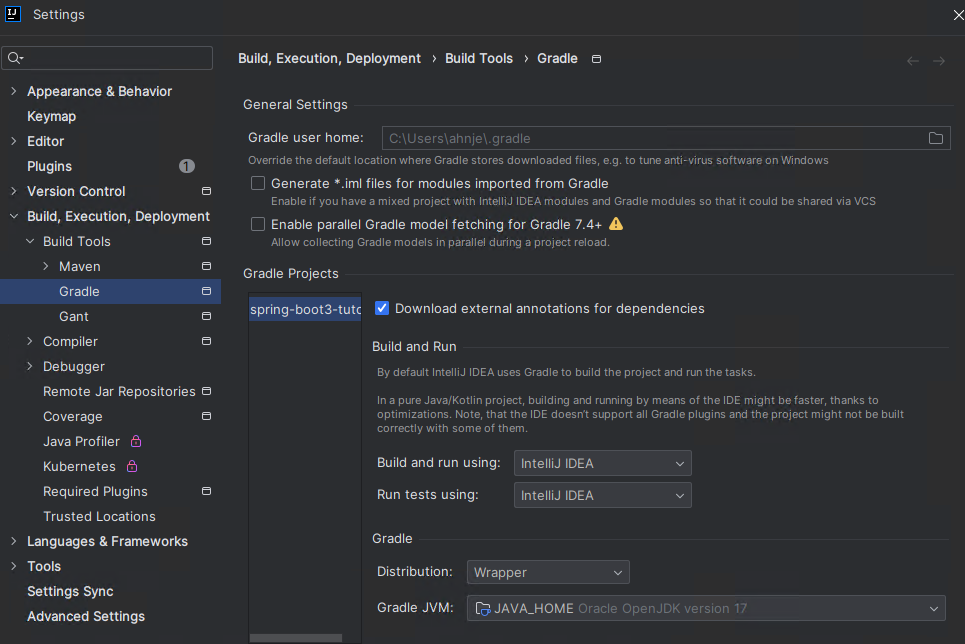This screenshot has width=965, height=644.
Task: Click the search magnifier icon in settings search
Action: (15, 58)
